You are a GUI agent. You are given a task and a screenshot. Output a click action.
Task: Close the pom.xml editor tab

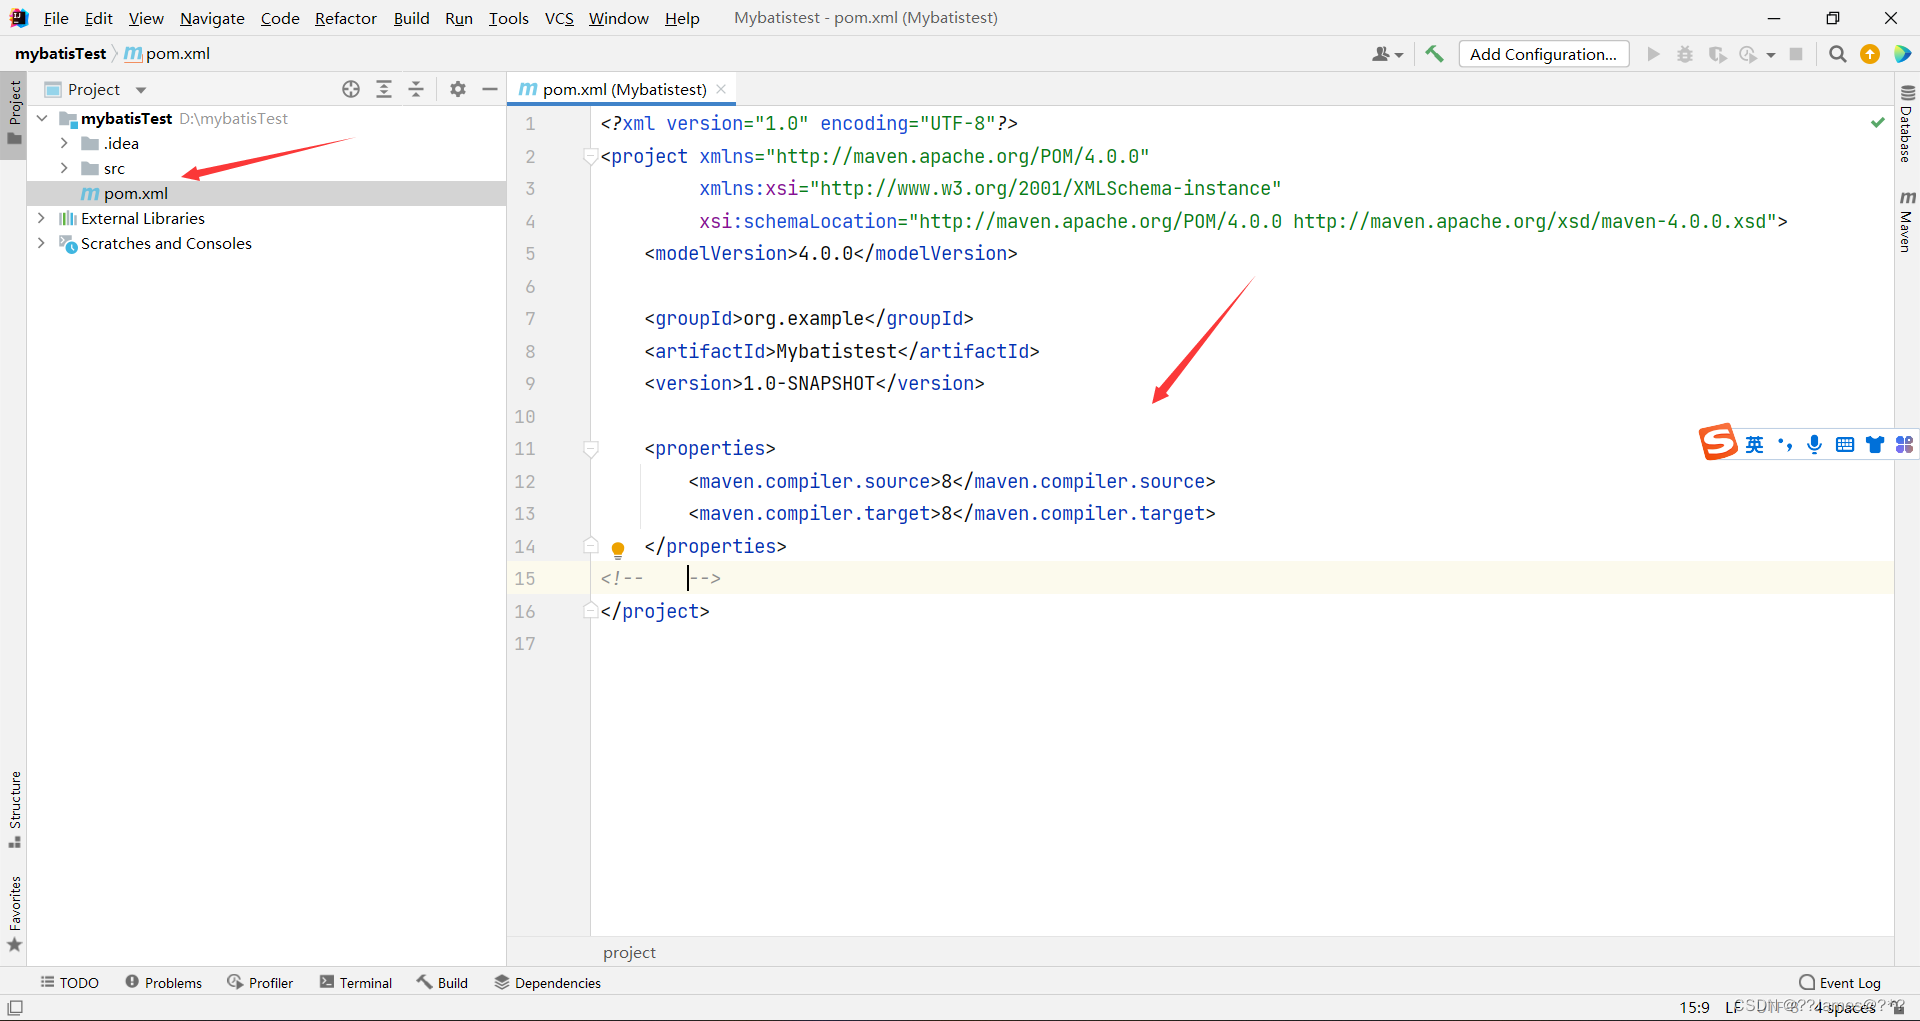click(x=722, y=89)
